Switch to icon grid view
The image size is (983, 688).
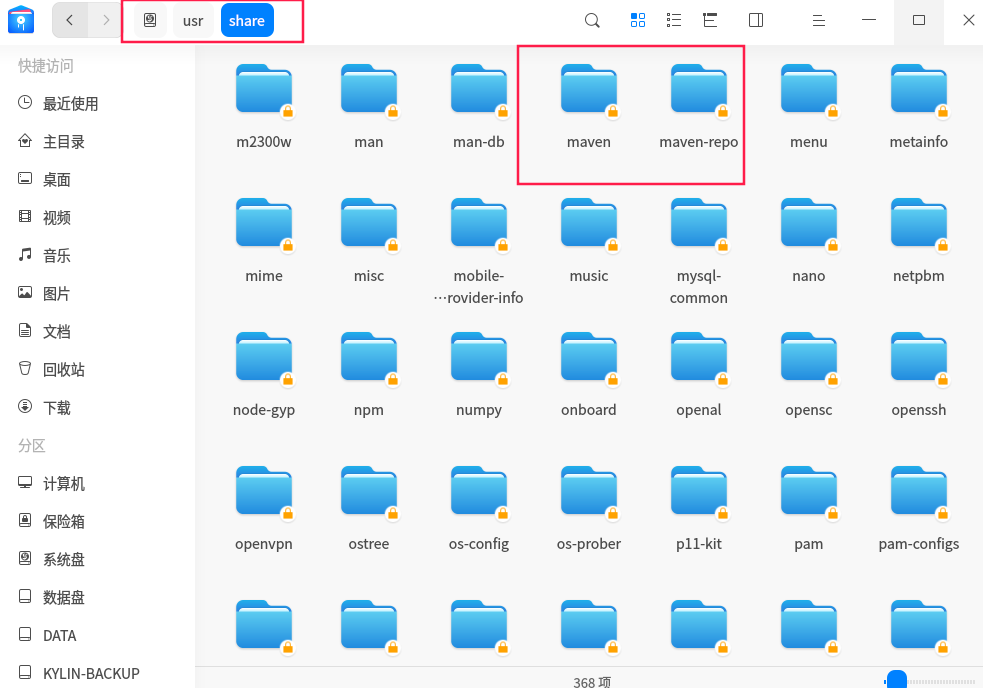(x=638, y=20)
